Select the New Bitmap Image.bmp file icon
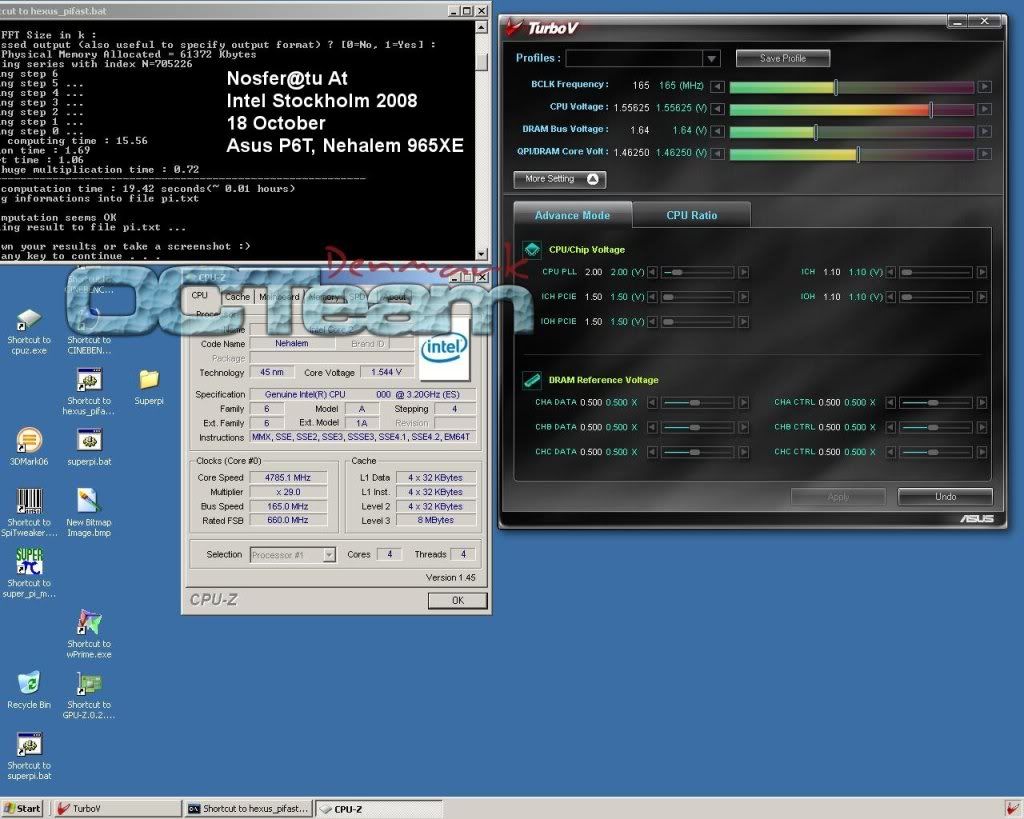The width and height of the screenshot is (1024, 819). (x=89, y=513)
